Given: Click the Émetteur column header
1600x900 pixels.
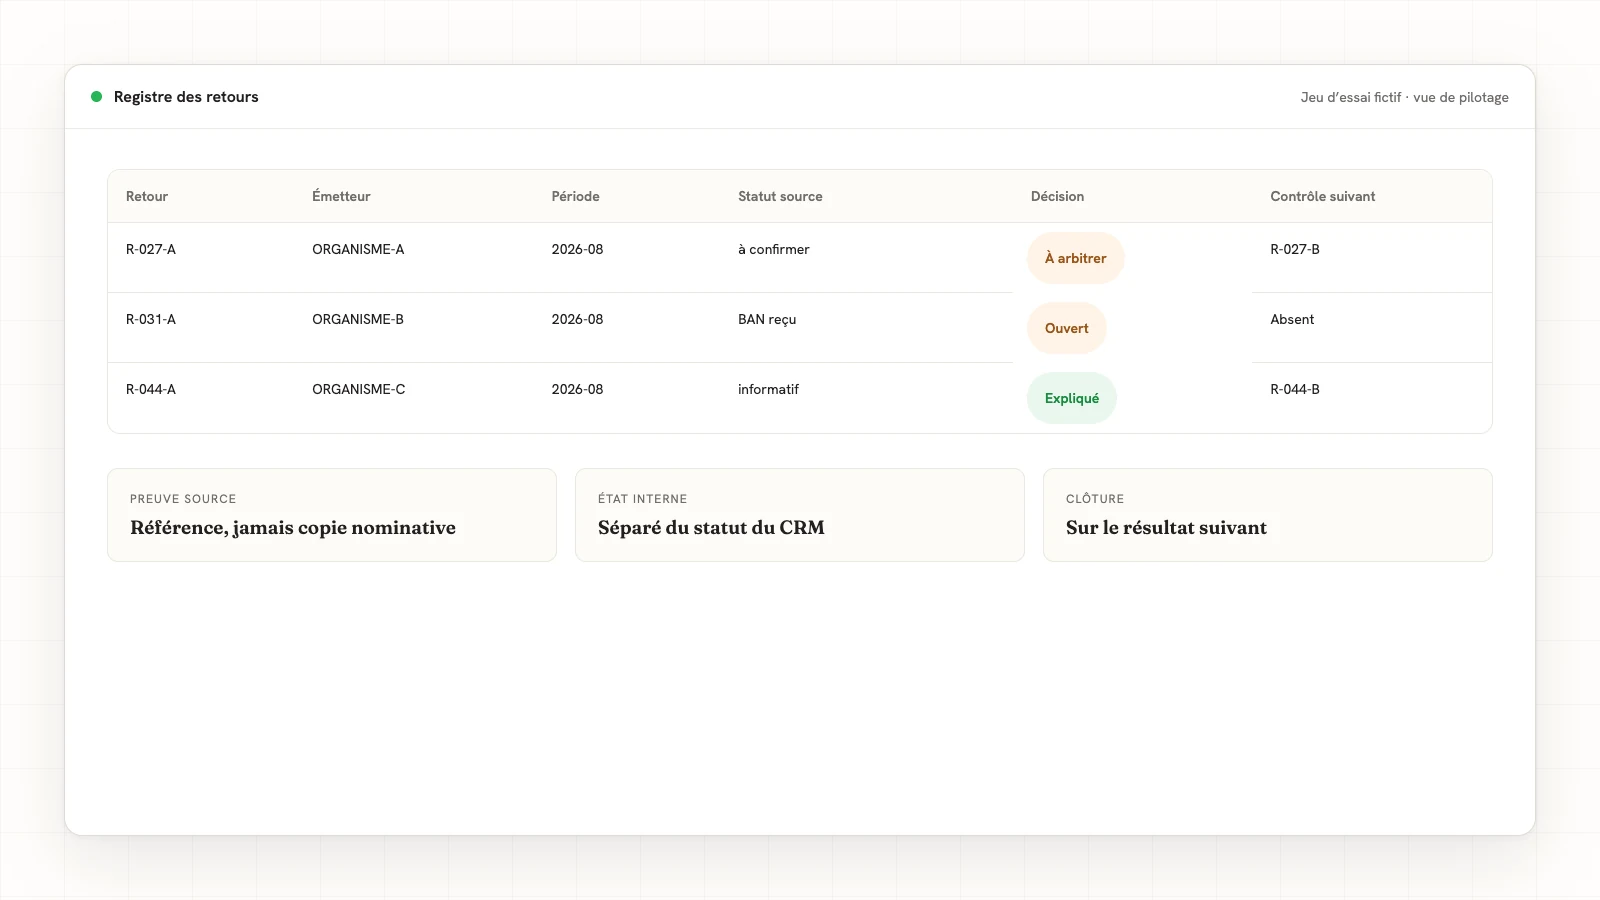Looking at the screenshot, I should [341, 196].
